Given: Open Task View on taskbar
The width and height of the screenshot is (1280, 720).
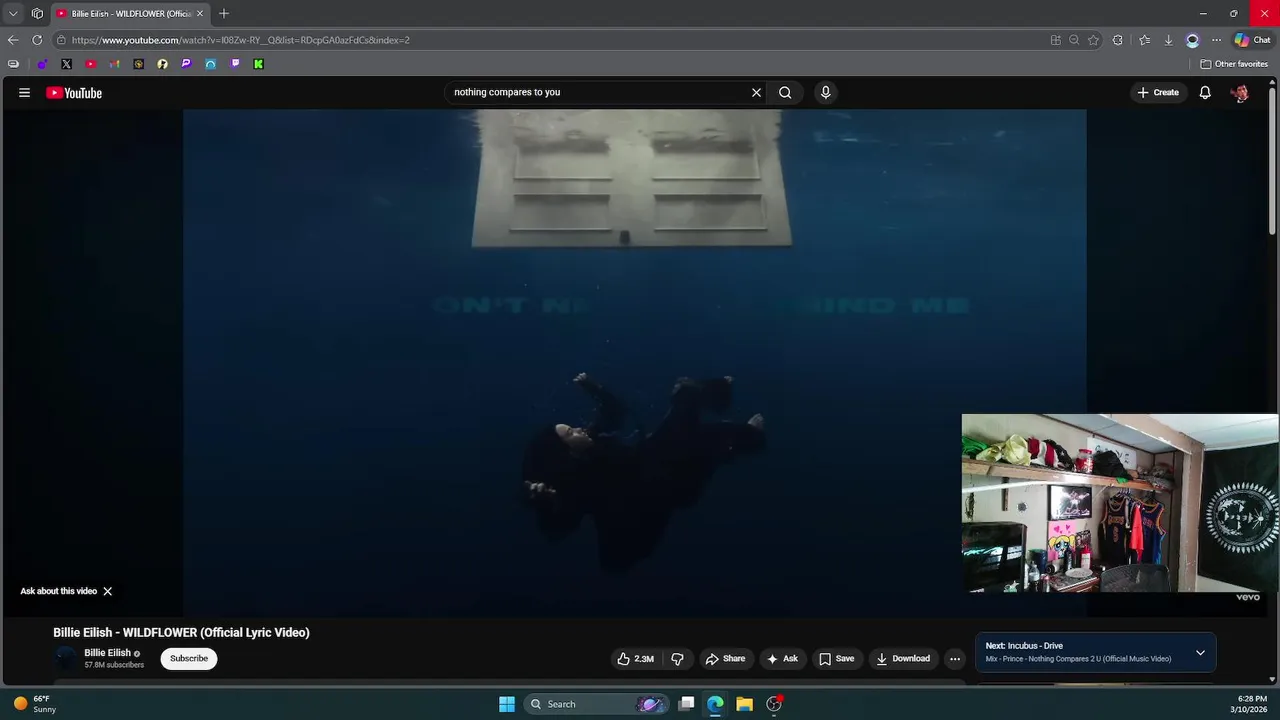Looking at the screenshot, I should [x=686, y=704].
